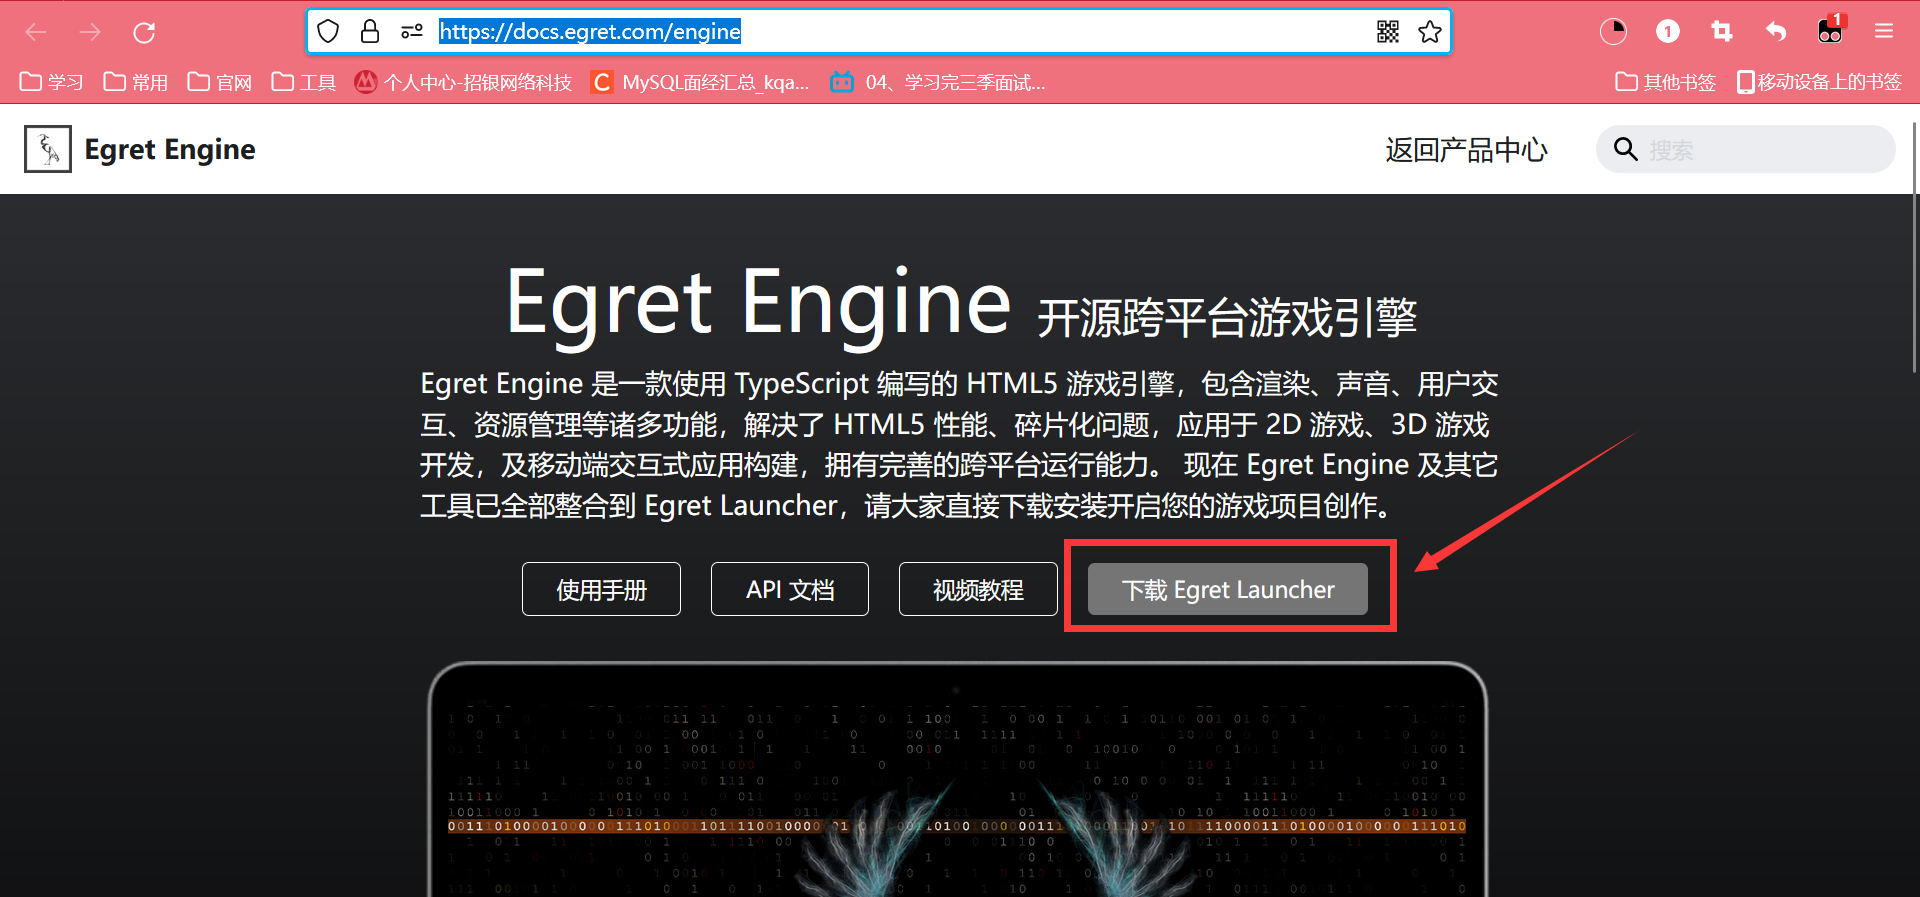Viewport: 1920px width, 897px height.
Task: Click the 开源跨平台游戏引擎 subtitle
Action: (x=1227, y=318)
